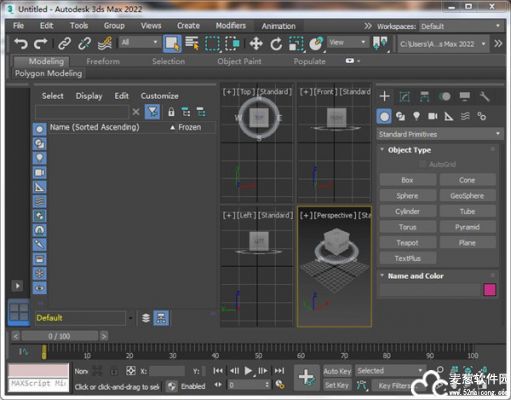The image size is (511, 400).
Task: Toggle Window/Crossing selection mode
Action: 233,44
